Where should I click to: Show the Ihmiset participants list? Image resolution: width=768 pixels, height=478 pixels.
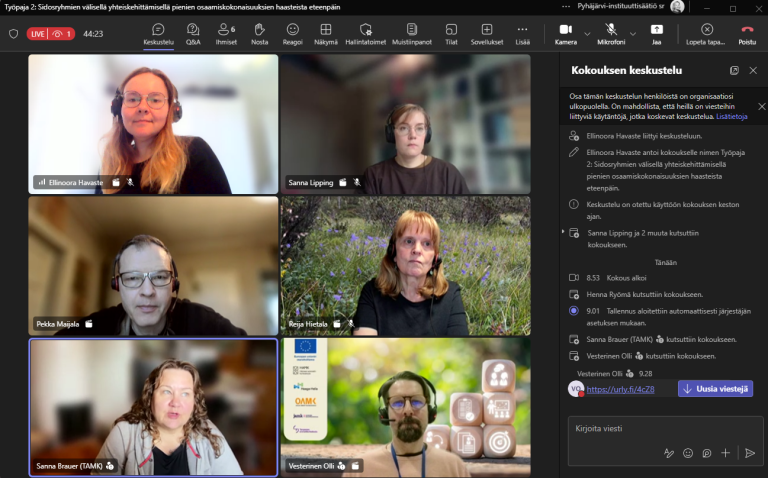(226, 34)
